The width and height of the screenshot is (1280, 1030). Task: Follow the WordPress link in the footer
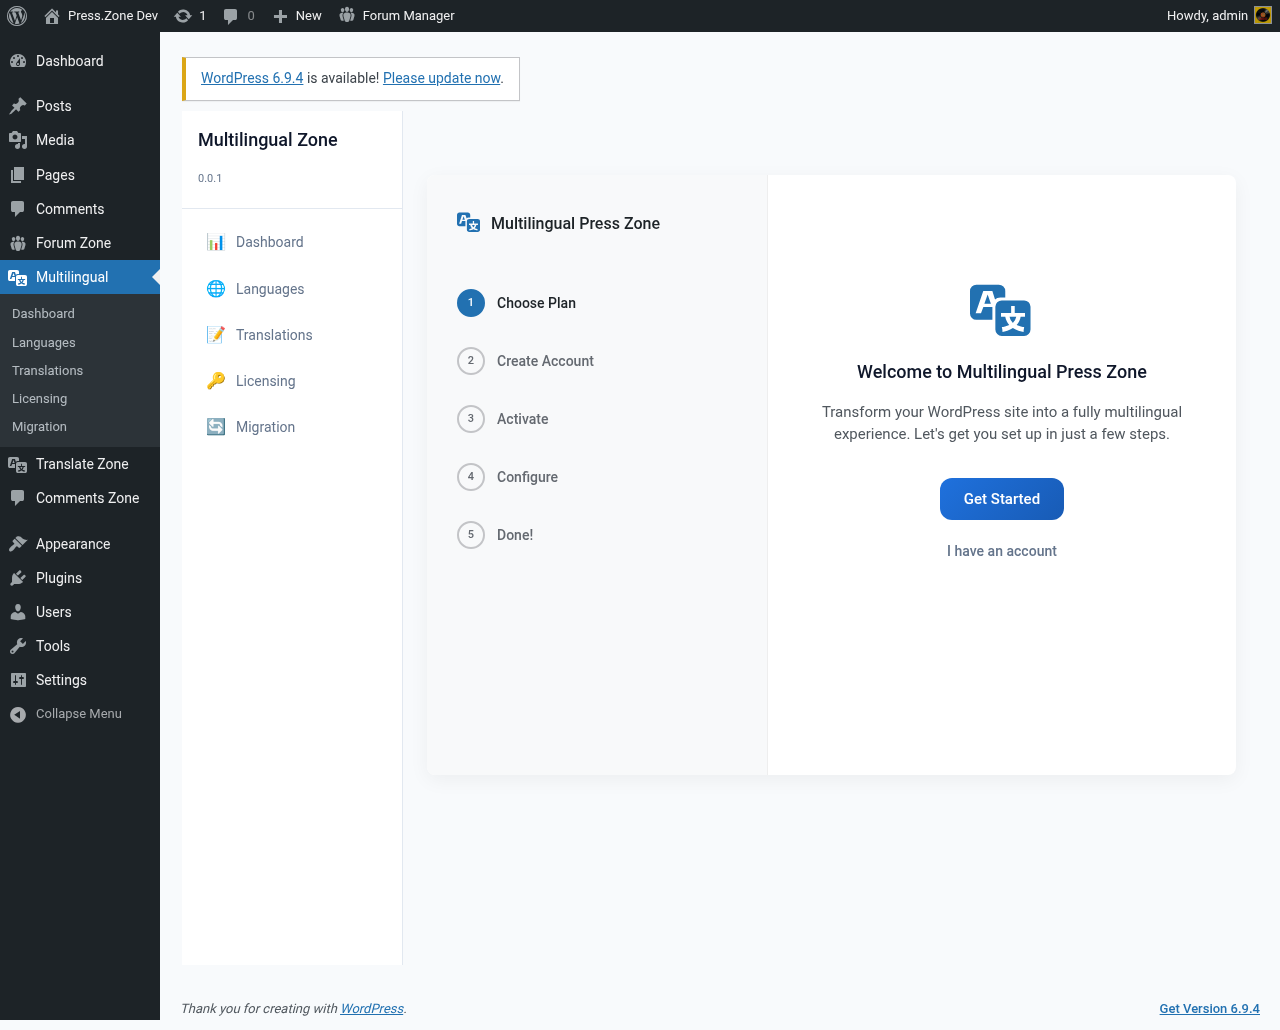(372, 1008)
